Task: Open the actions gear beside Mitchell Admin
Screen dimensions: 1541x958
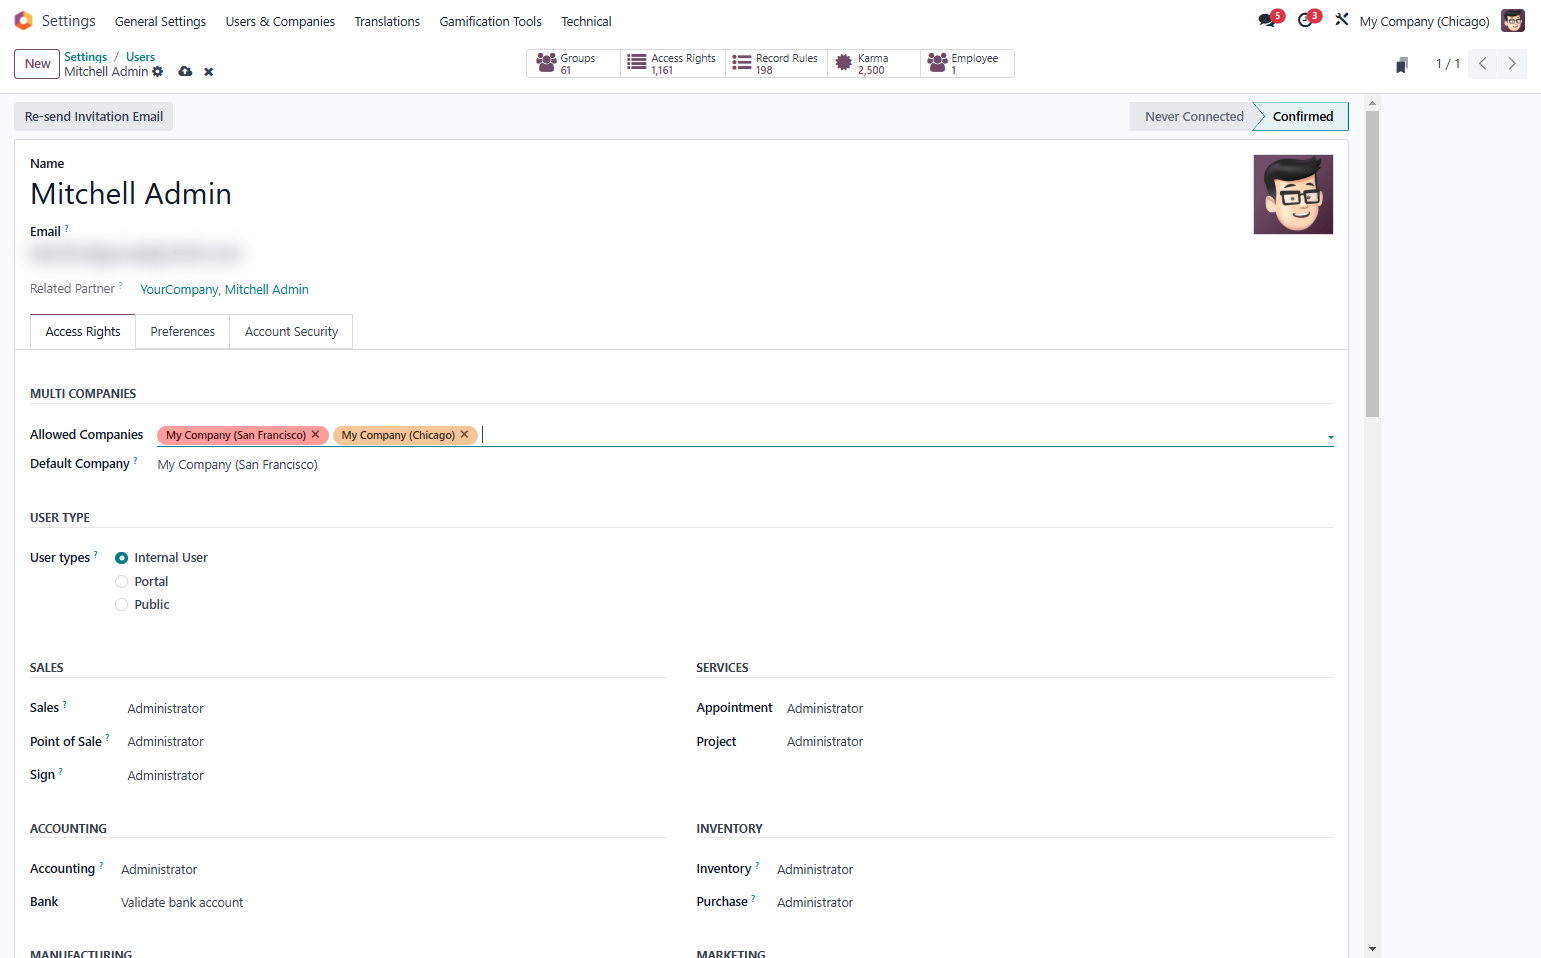Action: 158,72
